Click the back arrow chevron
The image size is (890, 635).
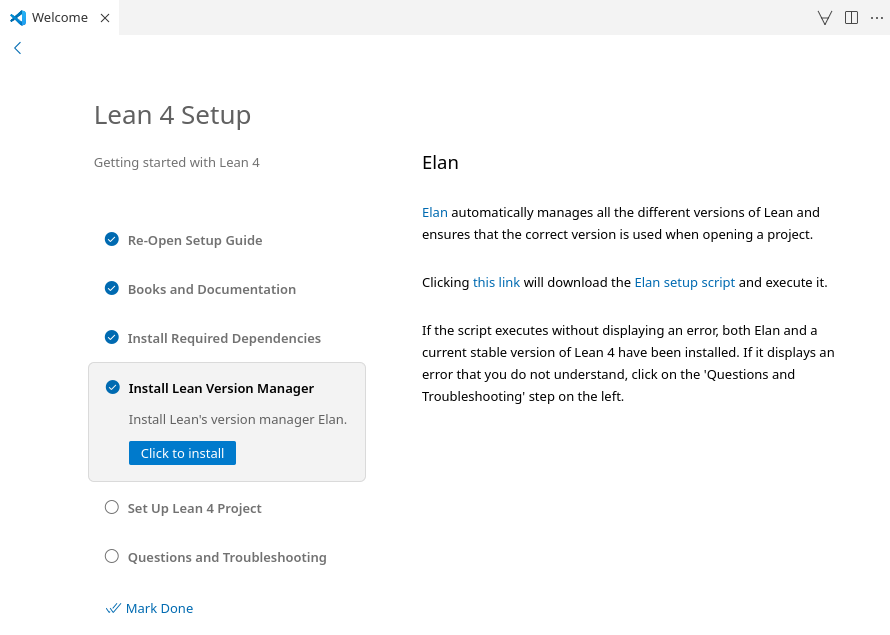click(18, 48)
